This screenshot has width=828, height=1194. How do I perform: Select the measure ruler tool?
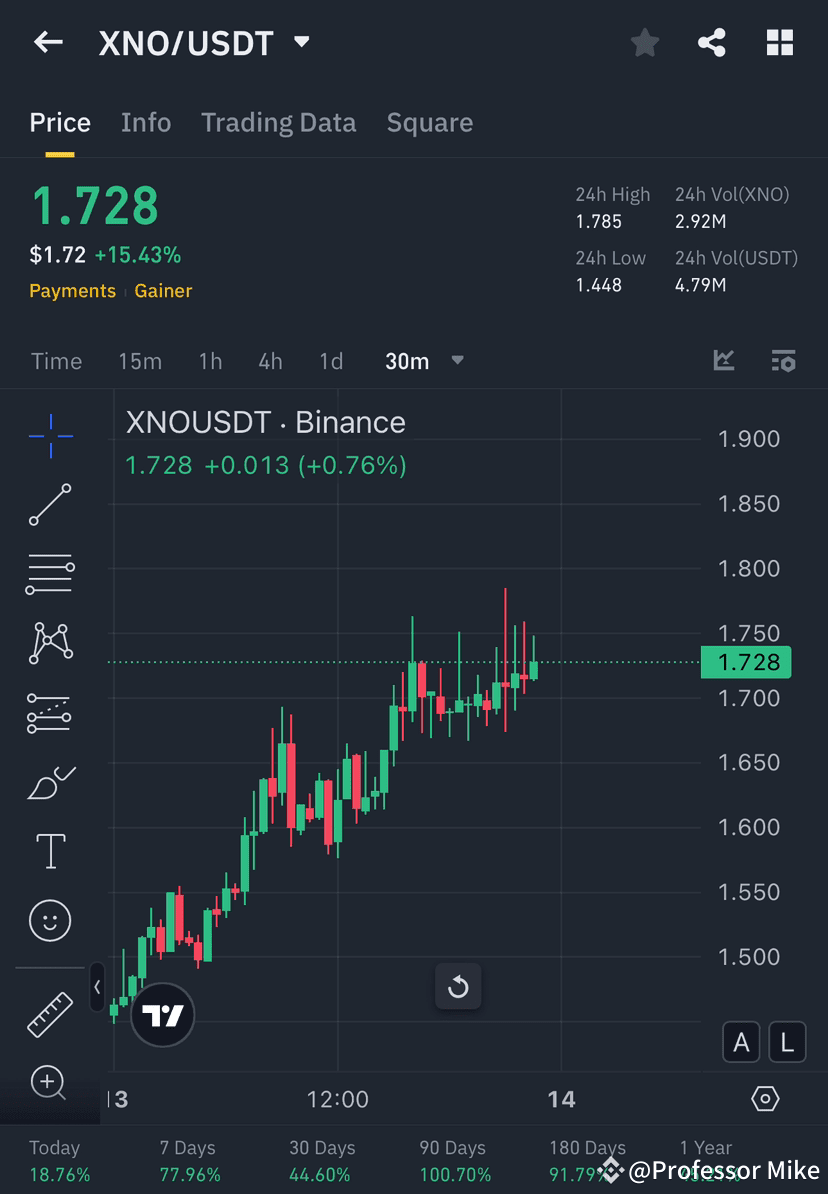pos(50,1014)
